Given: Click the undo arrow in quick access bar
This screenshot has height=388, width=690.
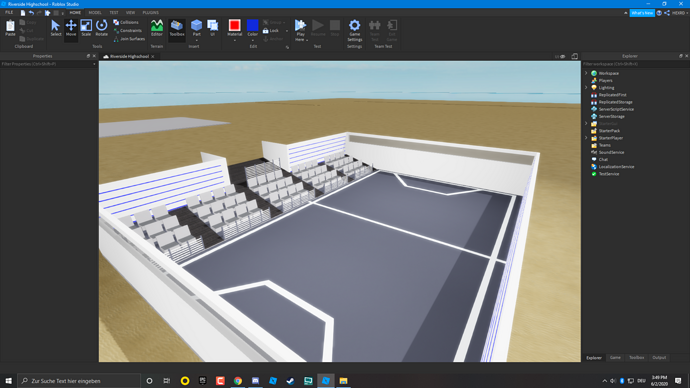Looking at the screenshot, I should tap(31, 13).
